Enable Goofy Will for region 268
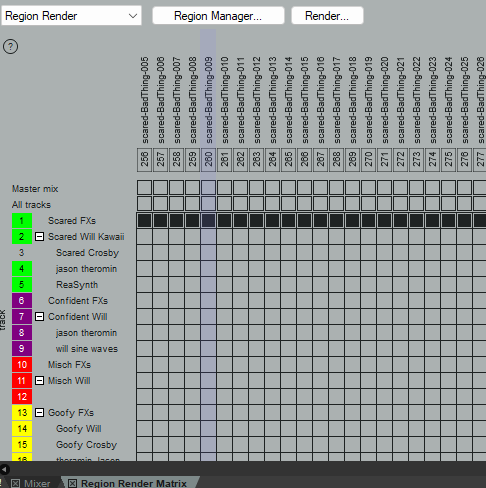 (336, 429)
